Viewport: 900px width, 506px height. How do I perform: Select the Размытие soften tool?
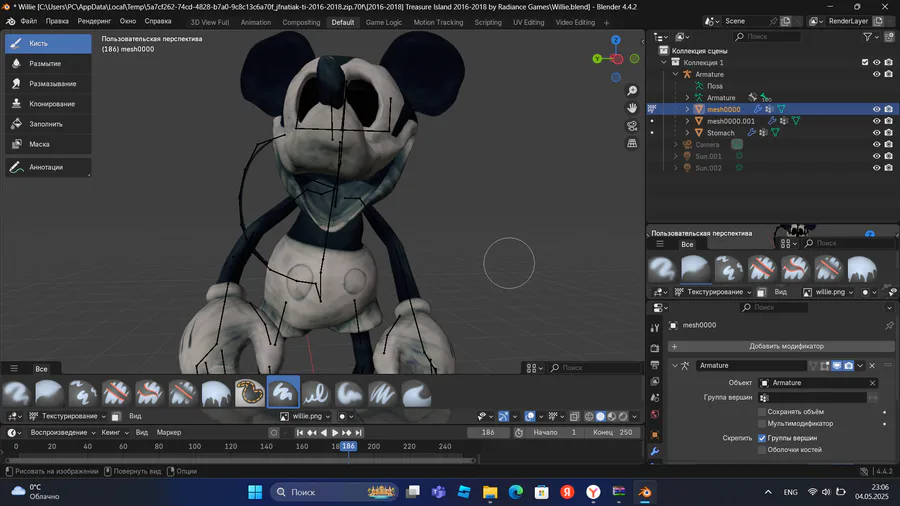click(48, 64)
